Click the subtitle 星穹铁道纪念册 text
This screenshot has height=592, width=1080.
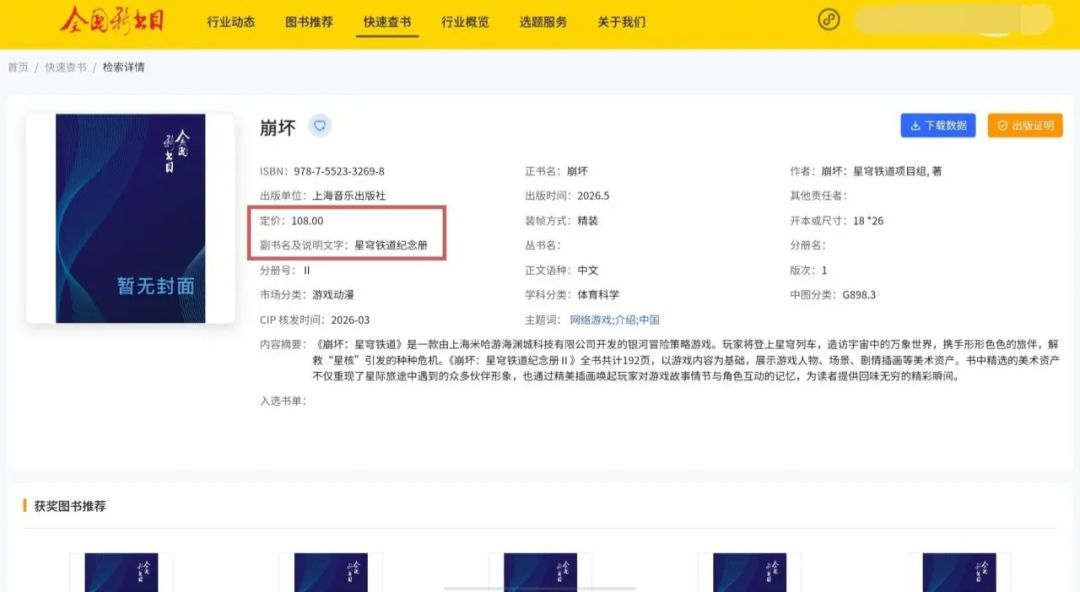click(x=391, y=245)
